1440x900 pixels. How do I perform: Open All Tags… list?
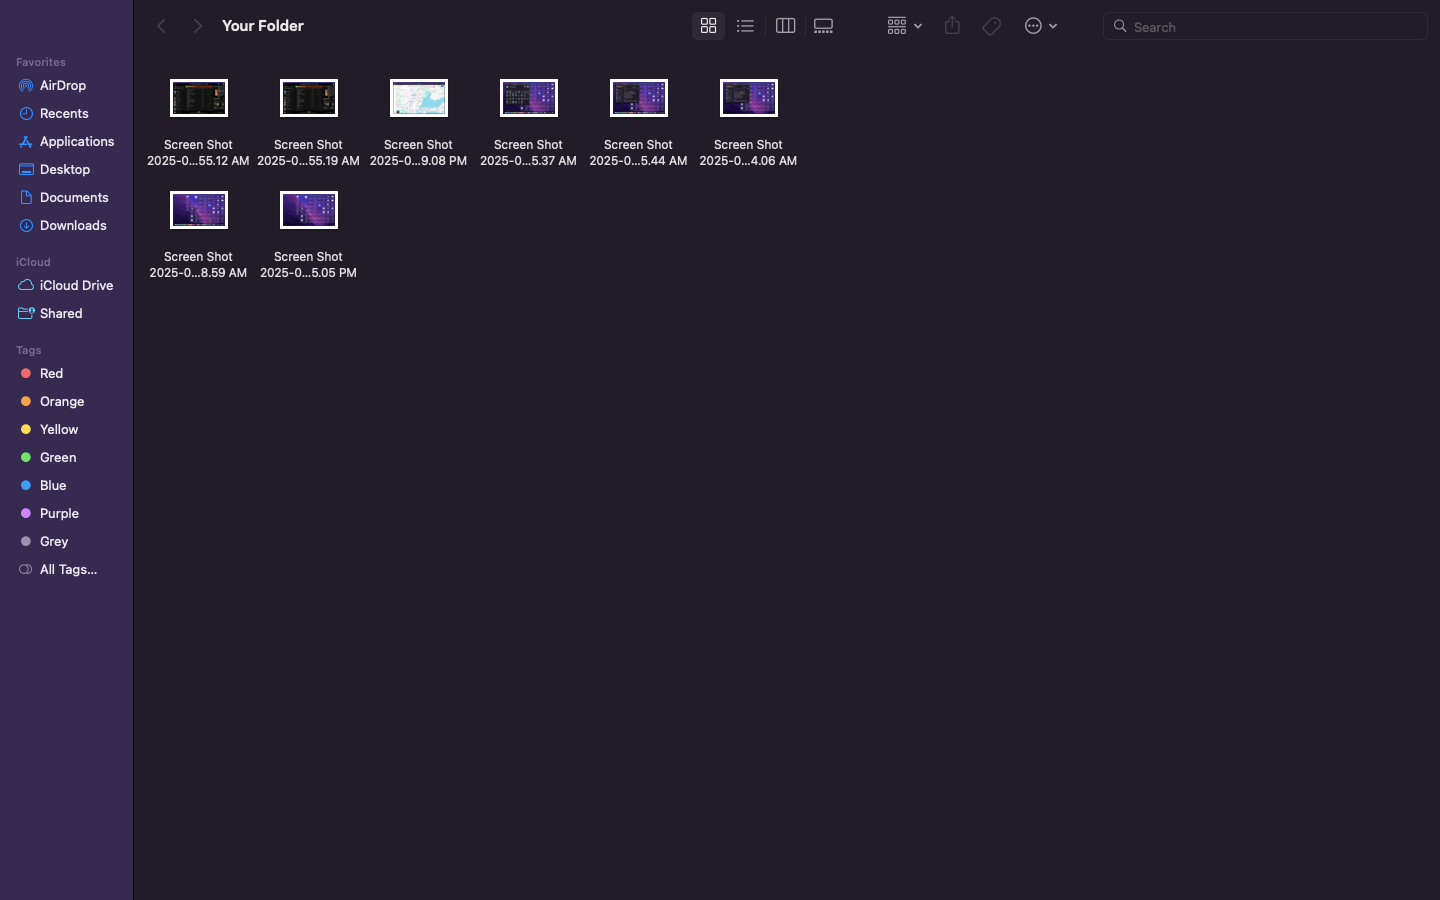68,570
